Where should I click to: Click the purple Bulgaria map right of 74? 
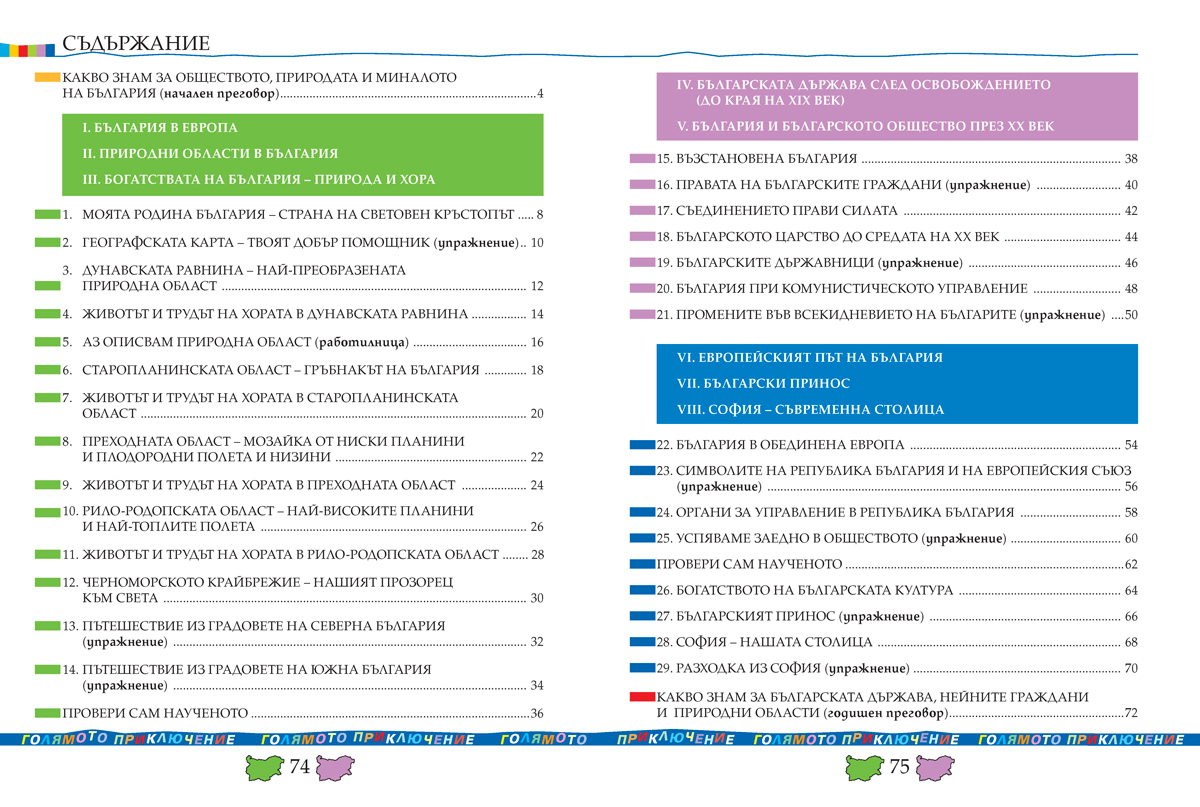[x=335, y=769]
